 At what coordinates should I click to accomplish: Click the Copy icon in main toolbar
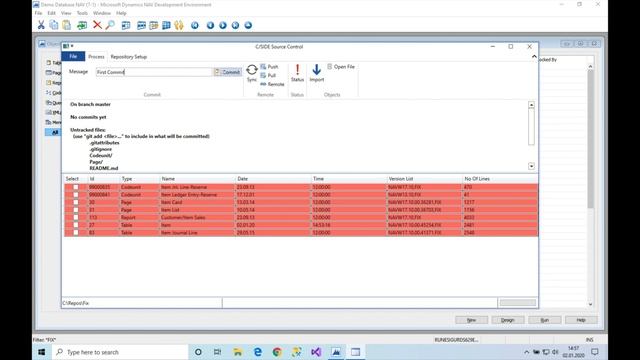click(53, 25)
